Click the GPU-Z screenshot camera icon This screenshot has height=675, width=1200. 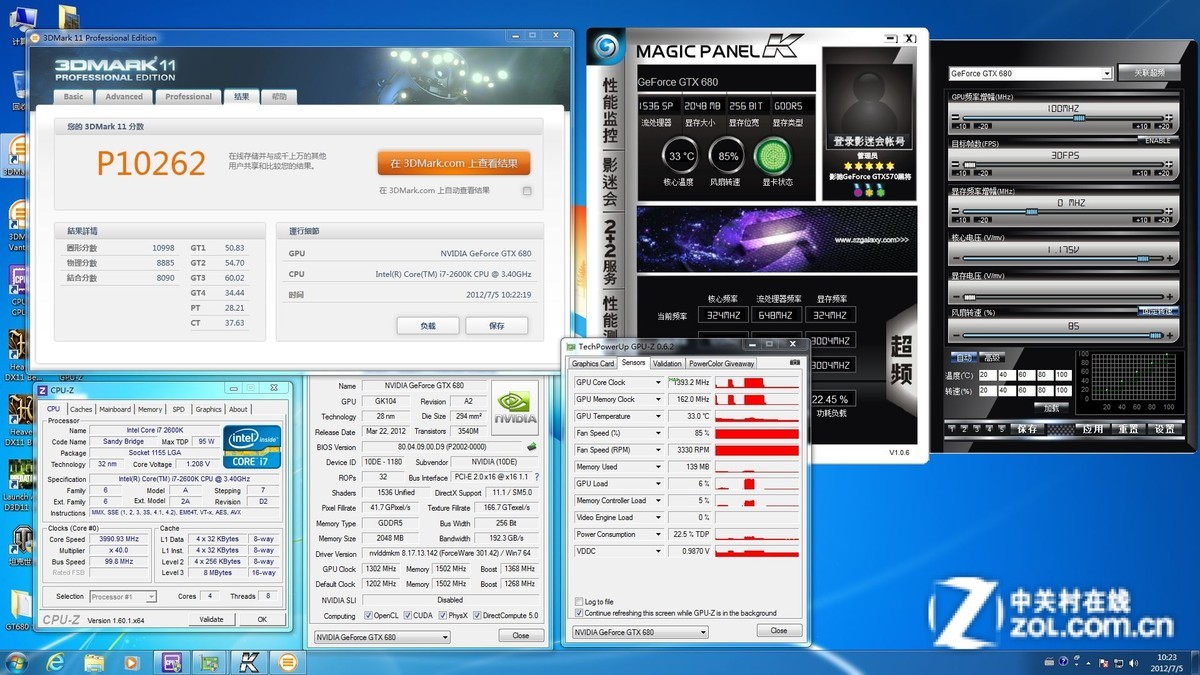(795, 363)
